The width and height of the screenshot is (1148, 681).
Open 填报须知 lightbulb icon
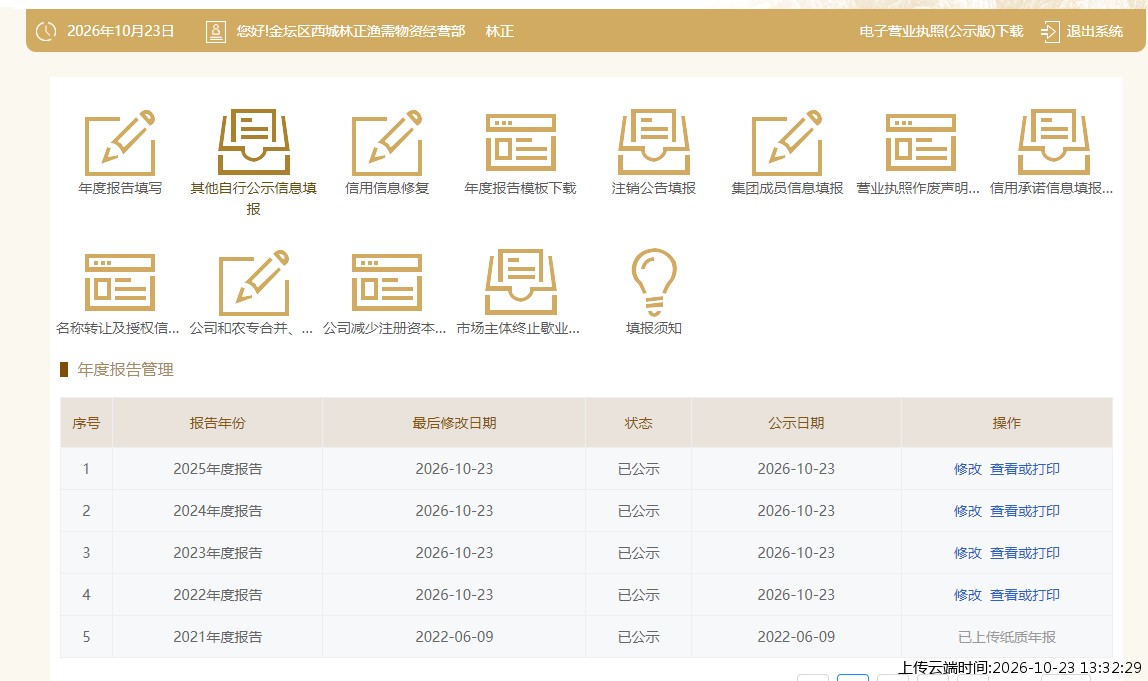(x=654, y=283)
